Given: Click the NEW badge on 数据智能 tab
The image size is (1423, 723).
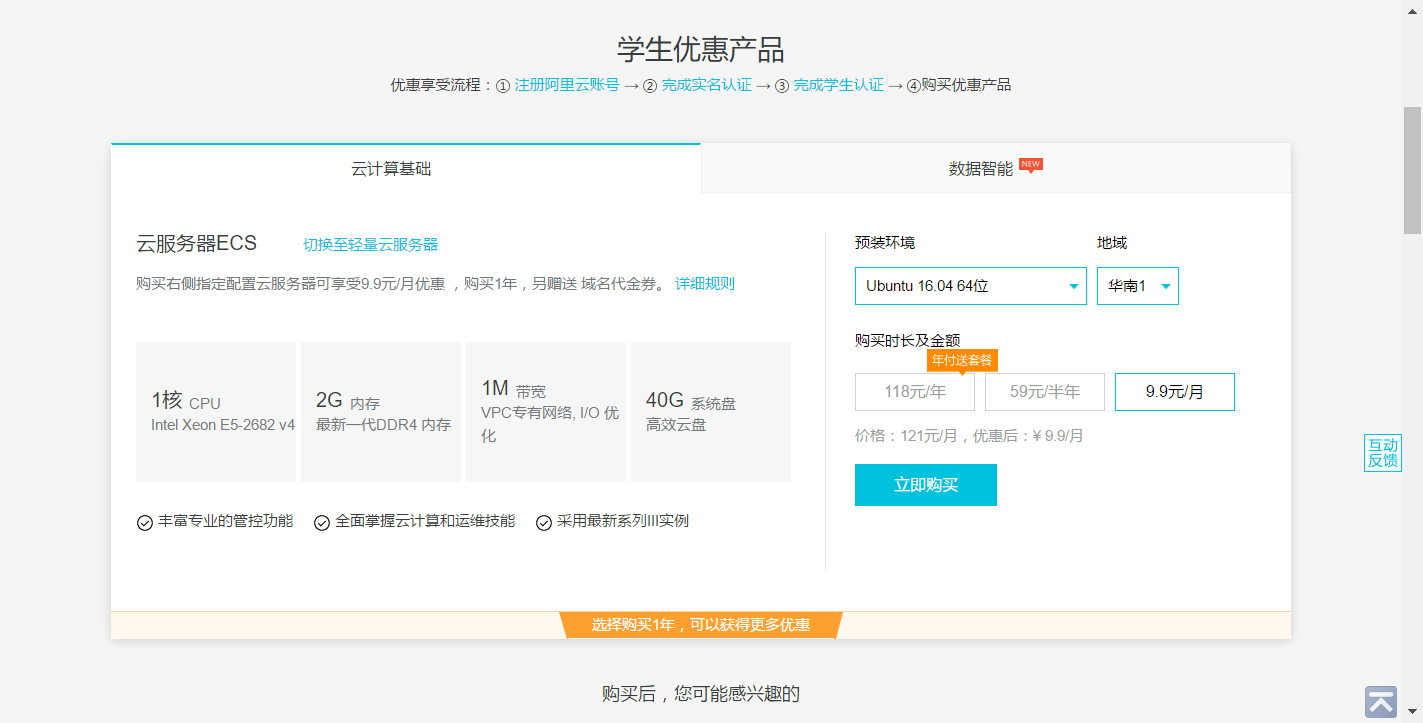Looking at the screenshot, I should point(1031,164).
